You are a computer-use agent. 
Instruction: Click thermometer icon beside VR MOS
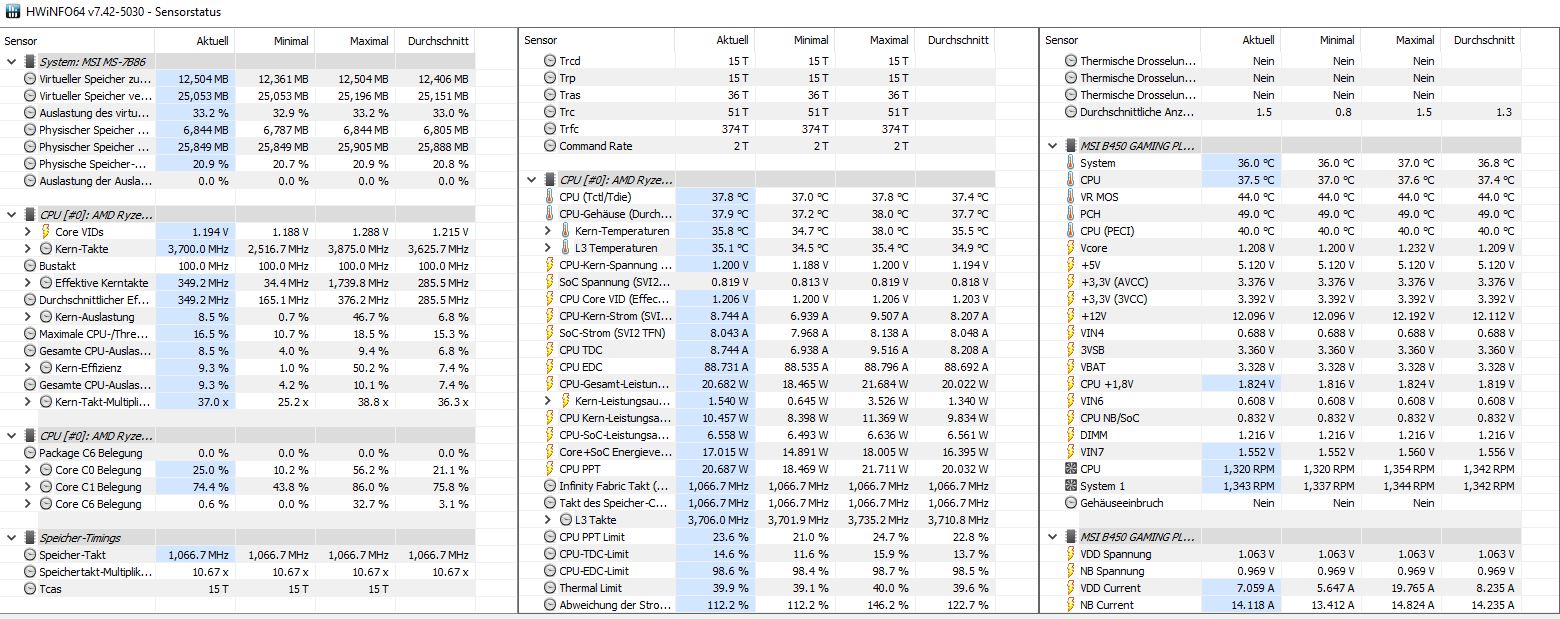(1070, 197)
